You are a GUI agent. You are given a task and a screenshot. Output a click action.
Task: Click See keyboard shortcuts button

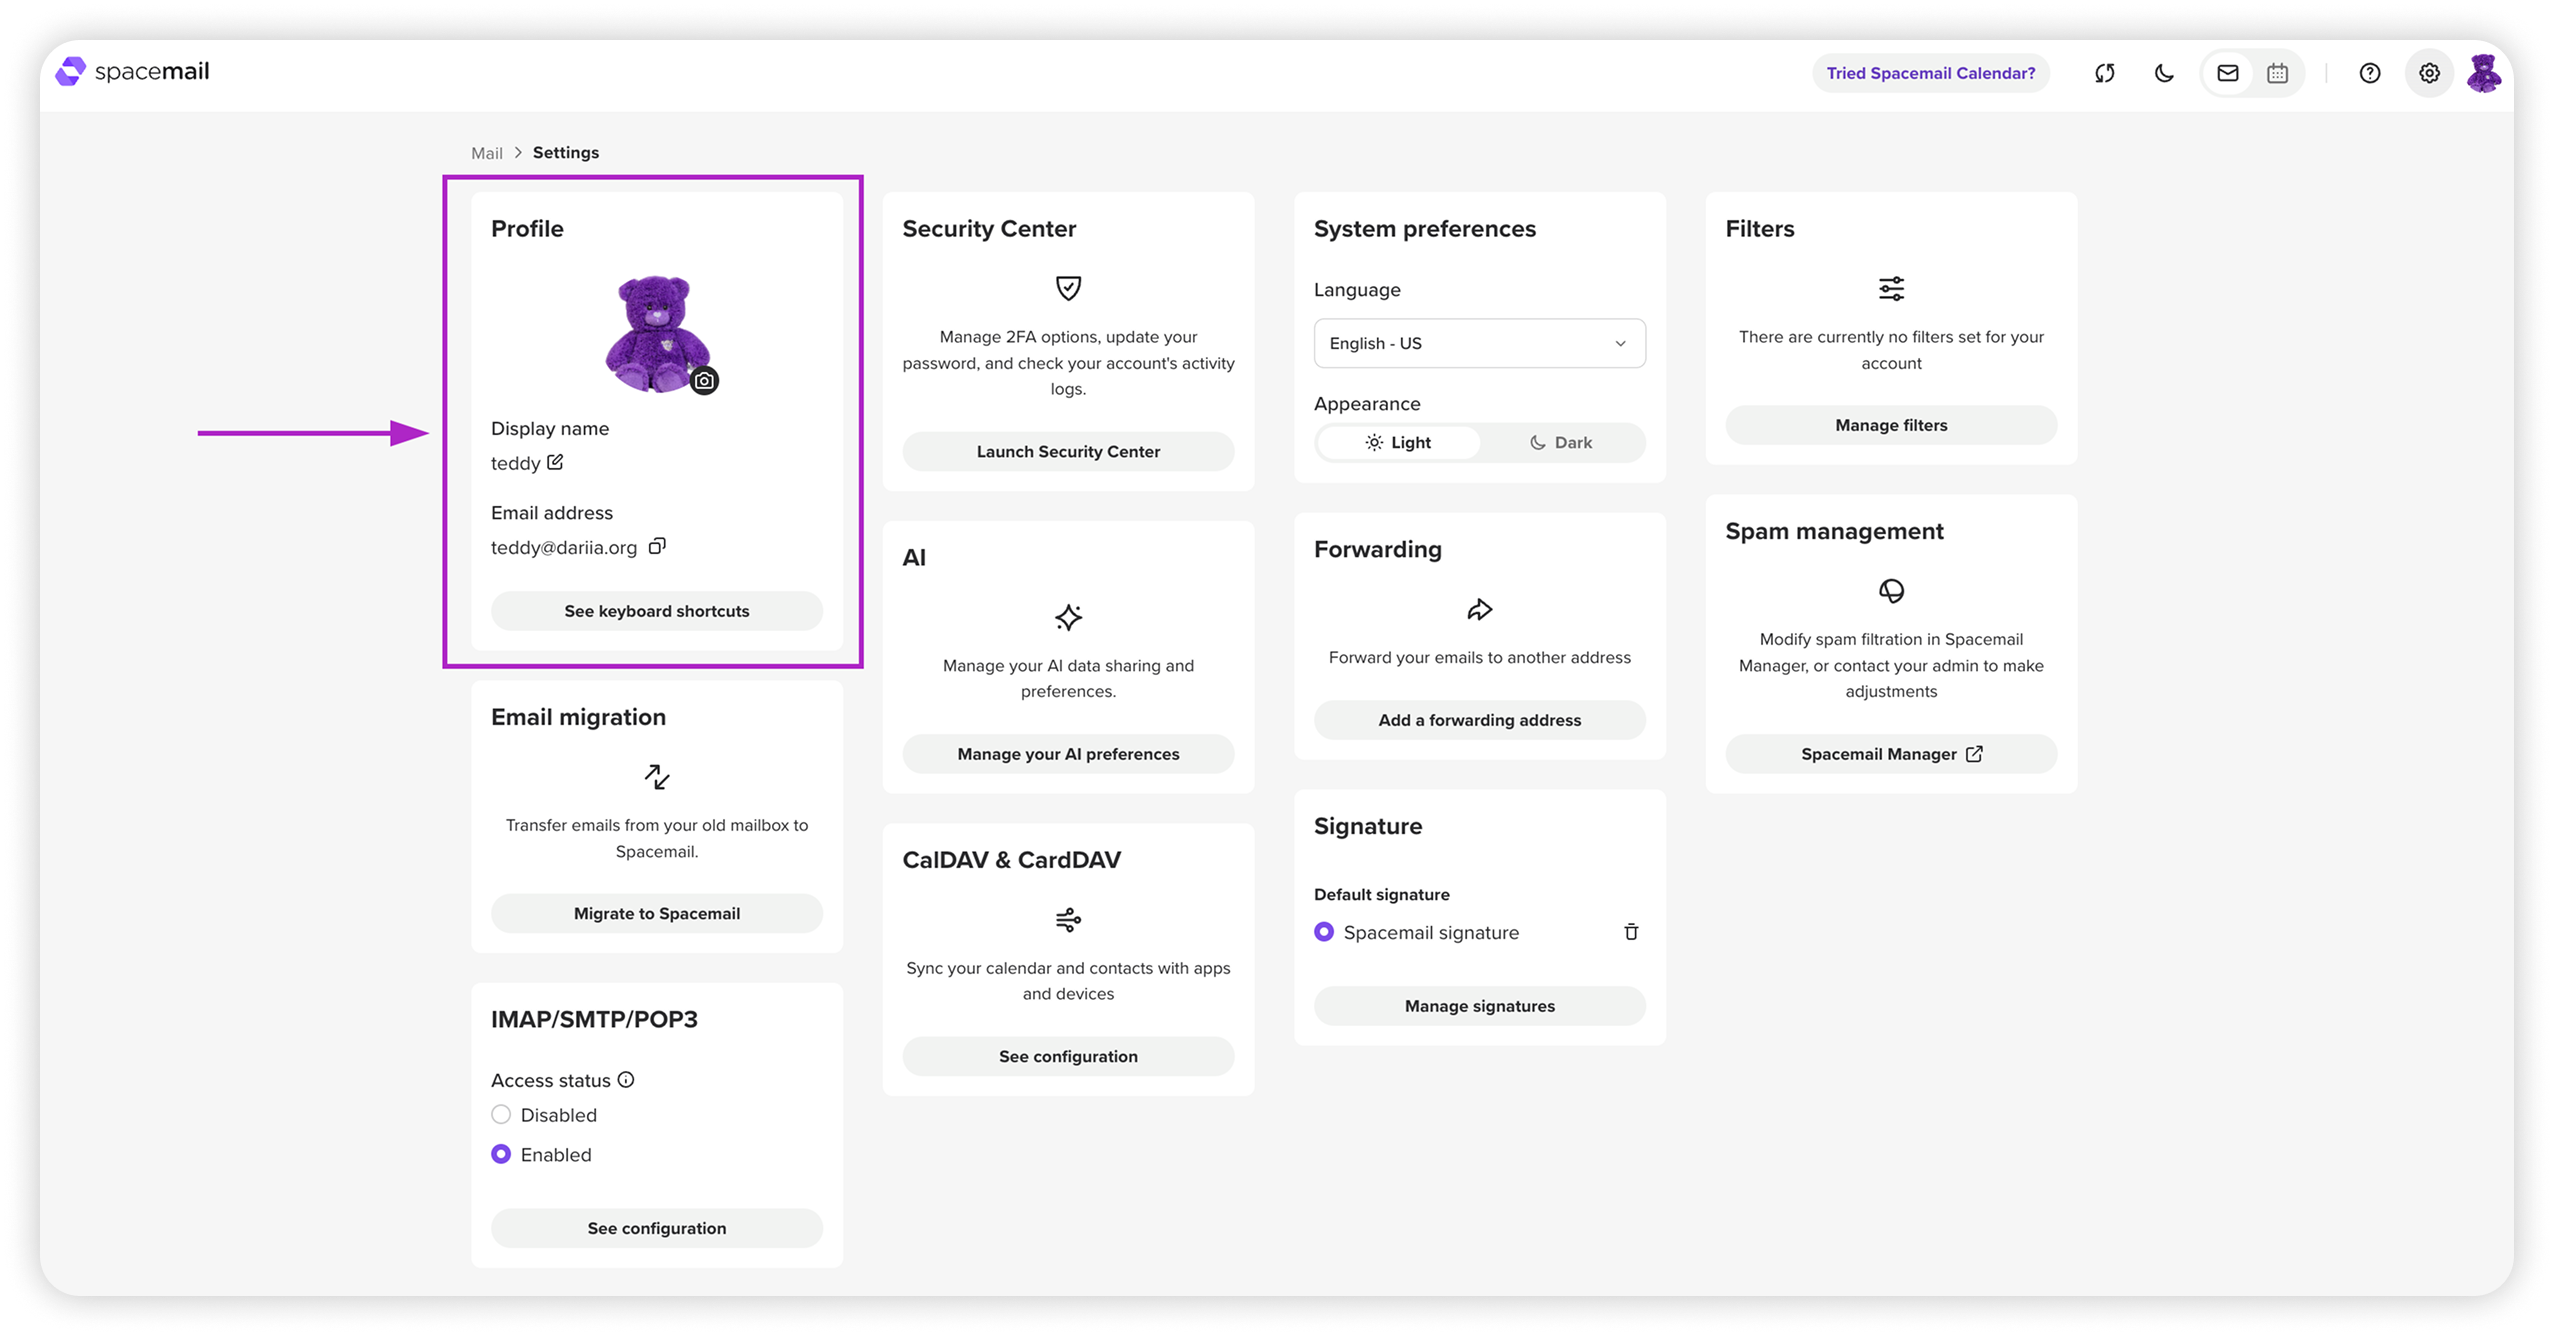[657, 611]
